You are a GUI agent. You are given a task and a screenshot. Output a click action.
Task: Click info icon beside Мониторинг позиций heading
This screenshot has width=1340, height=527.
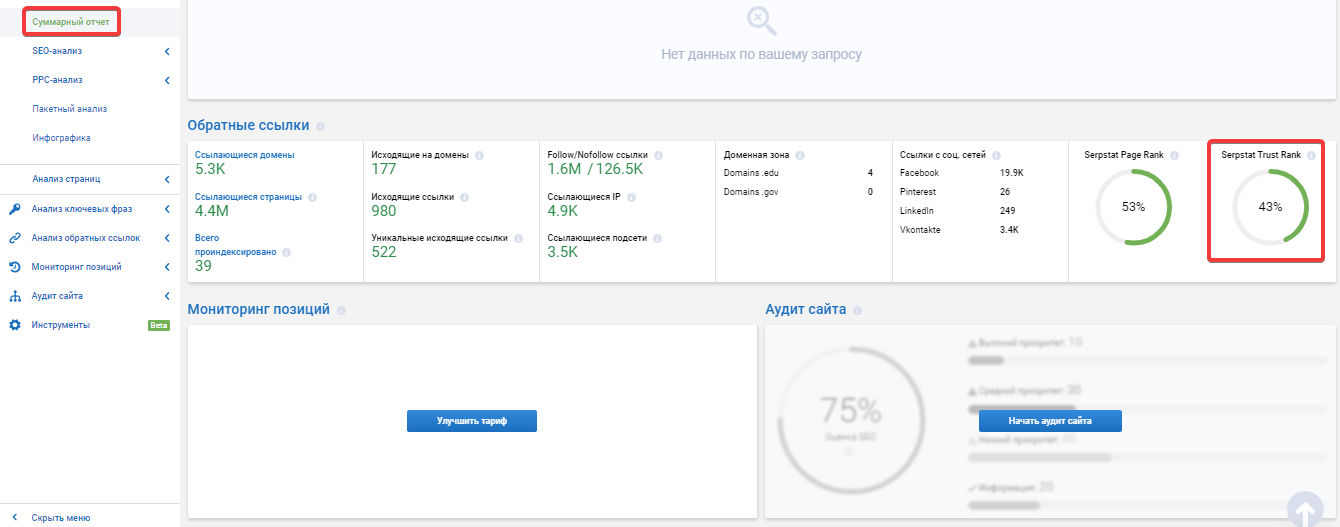pos(342,310)
